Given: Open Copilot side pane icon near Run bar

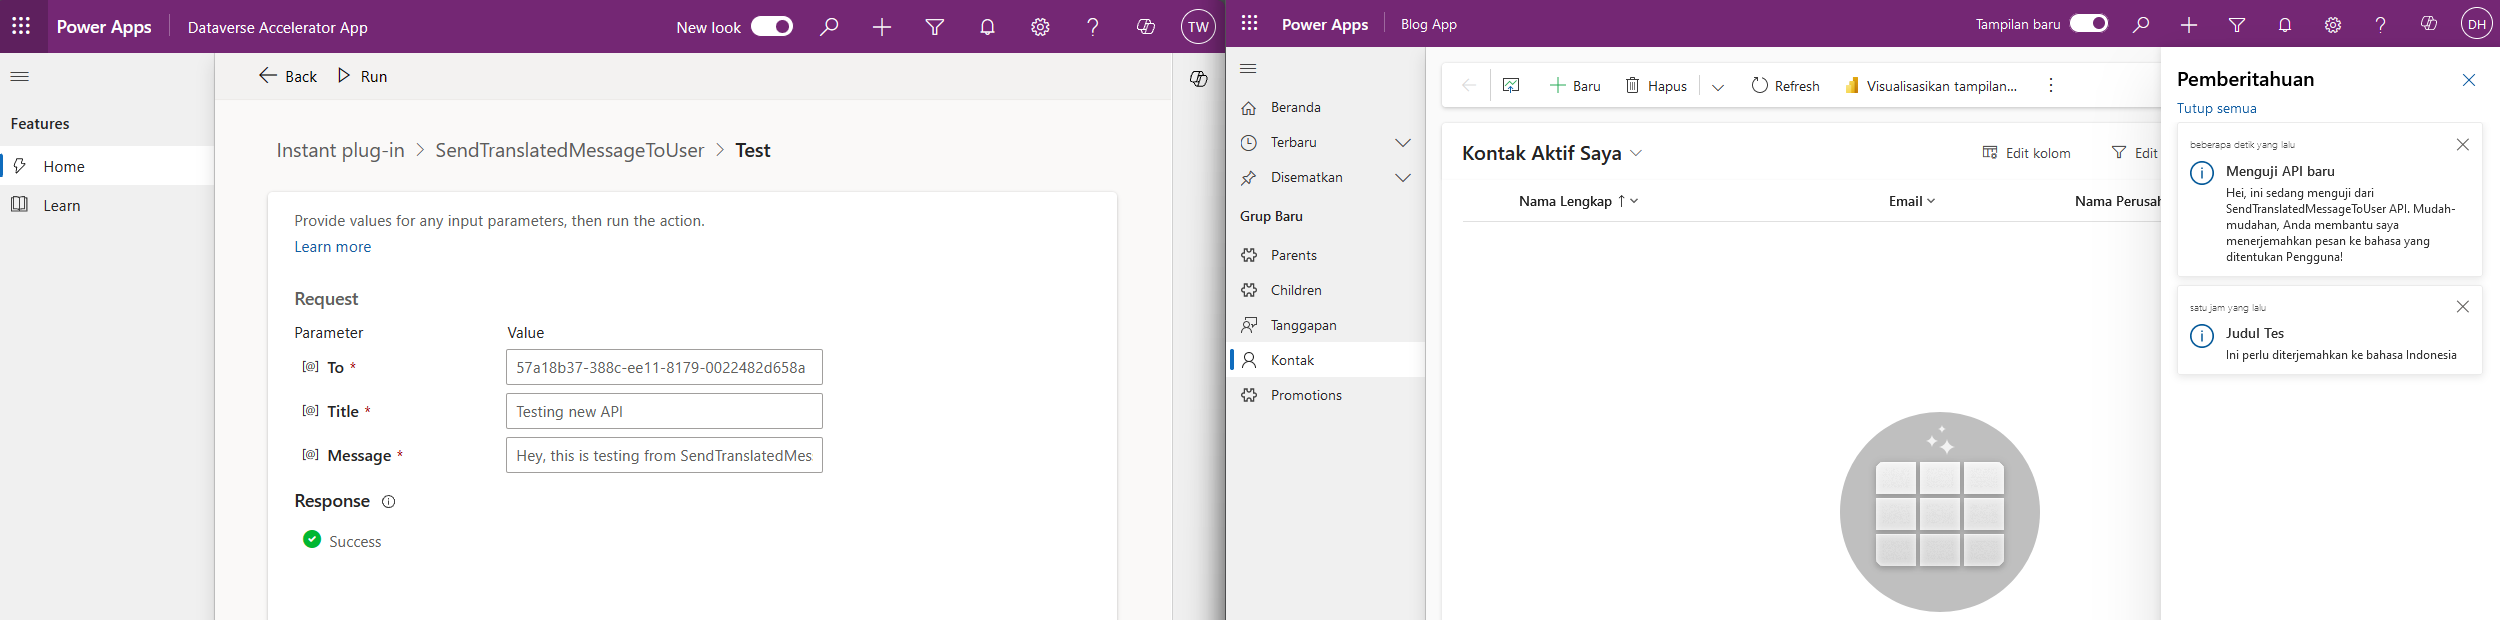Looking at the screenshot, I should click(1198, 79).
